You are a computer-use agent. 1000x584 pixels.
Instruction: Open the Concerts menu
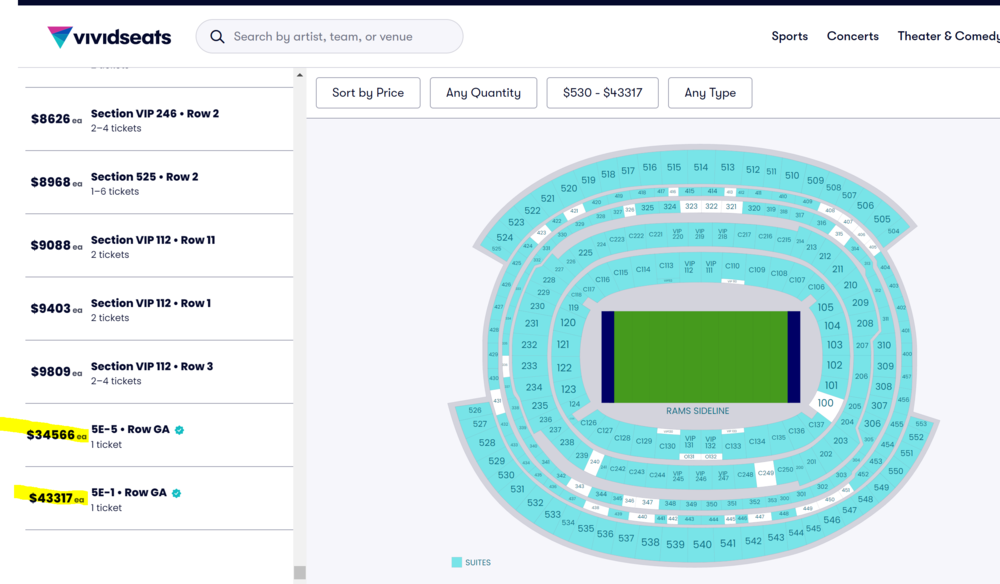(x=852, y=36)
